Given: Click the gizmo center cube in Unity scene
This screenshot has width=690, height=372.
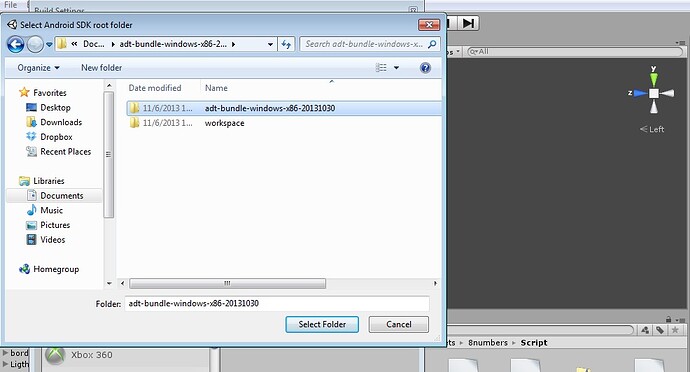Looking at the screenshot, I should point(654,93).
